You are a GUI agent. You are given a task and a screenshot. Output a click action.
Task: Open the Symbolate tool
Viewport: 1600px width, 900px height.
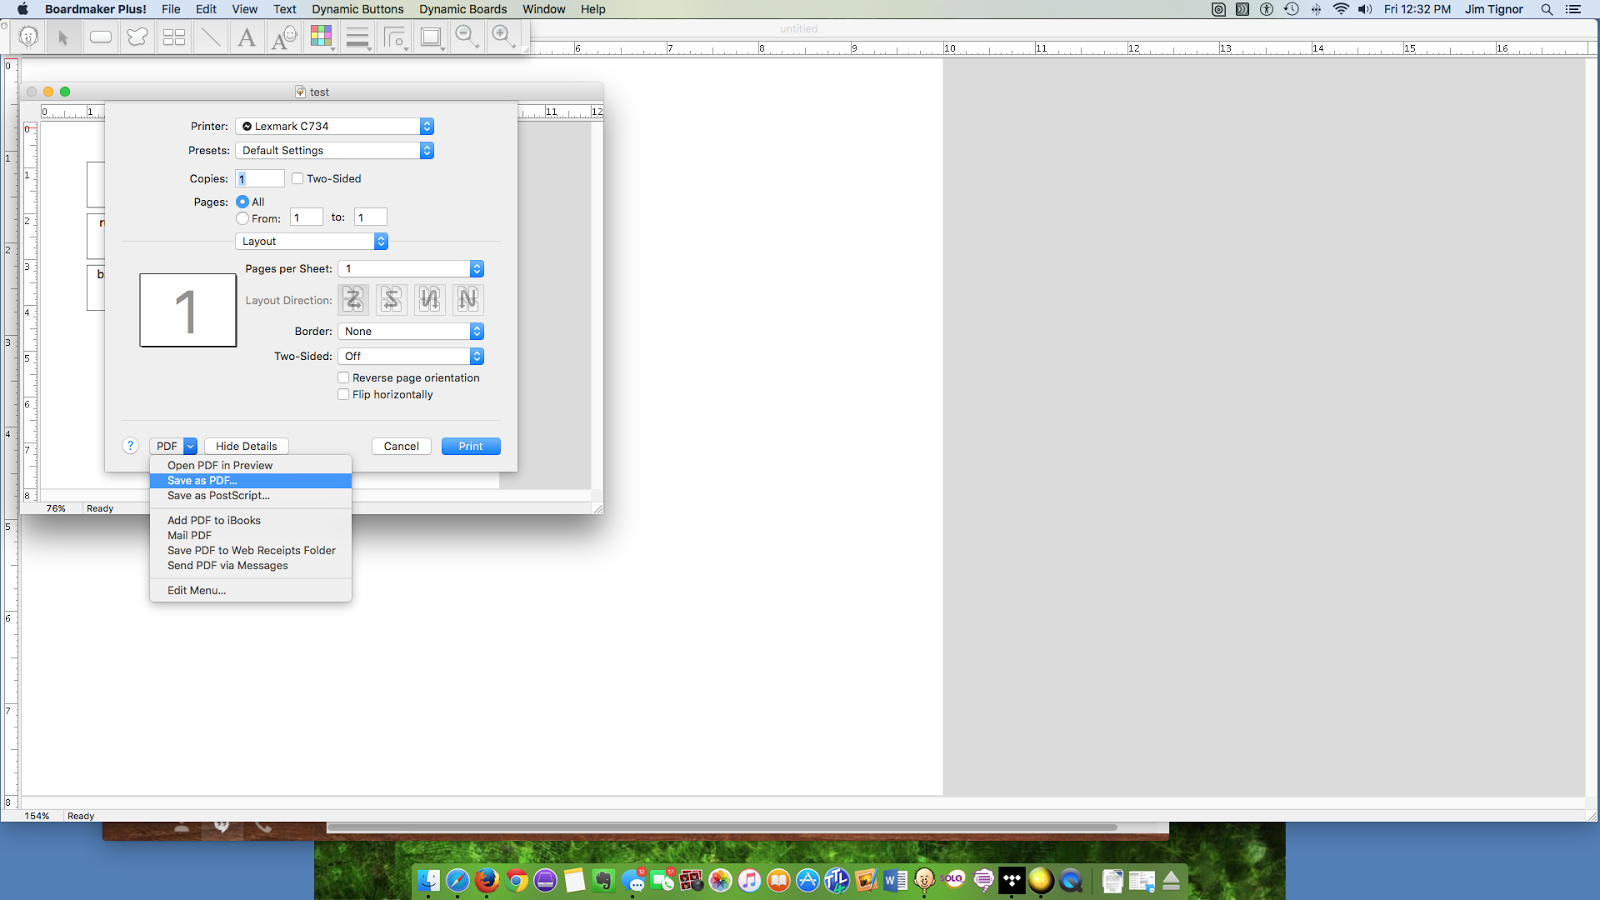point(283,36)
